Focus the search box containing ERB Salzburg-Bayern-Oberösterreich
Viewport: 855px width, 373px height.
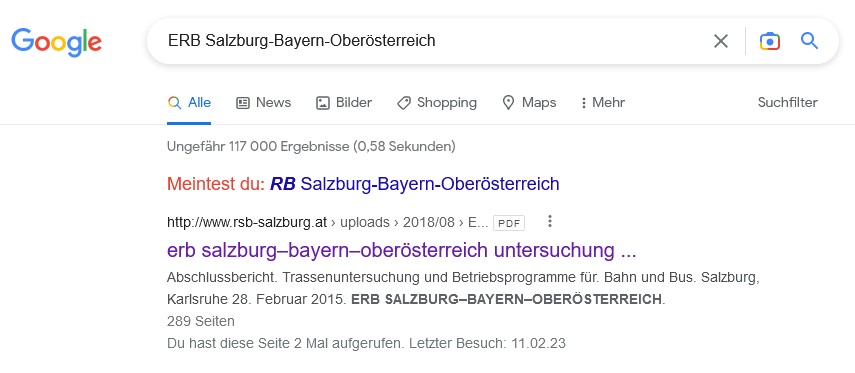tap(431, 41)
